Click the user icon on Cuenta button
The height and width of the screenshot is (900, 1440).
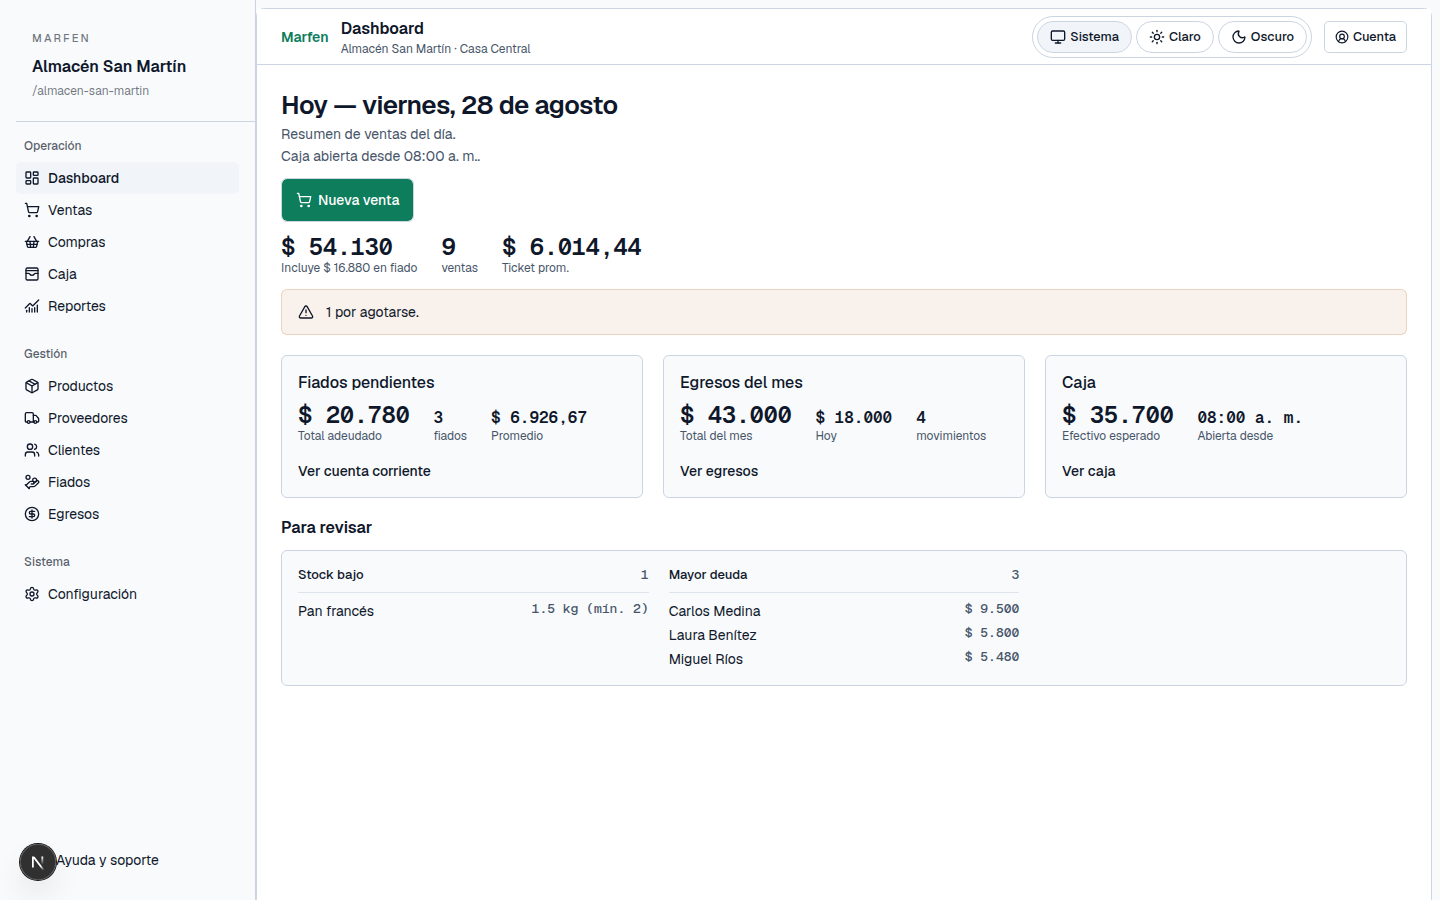[x=1342, y=37]
